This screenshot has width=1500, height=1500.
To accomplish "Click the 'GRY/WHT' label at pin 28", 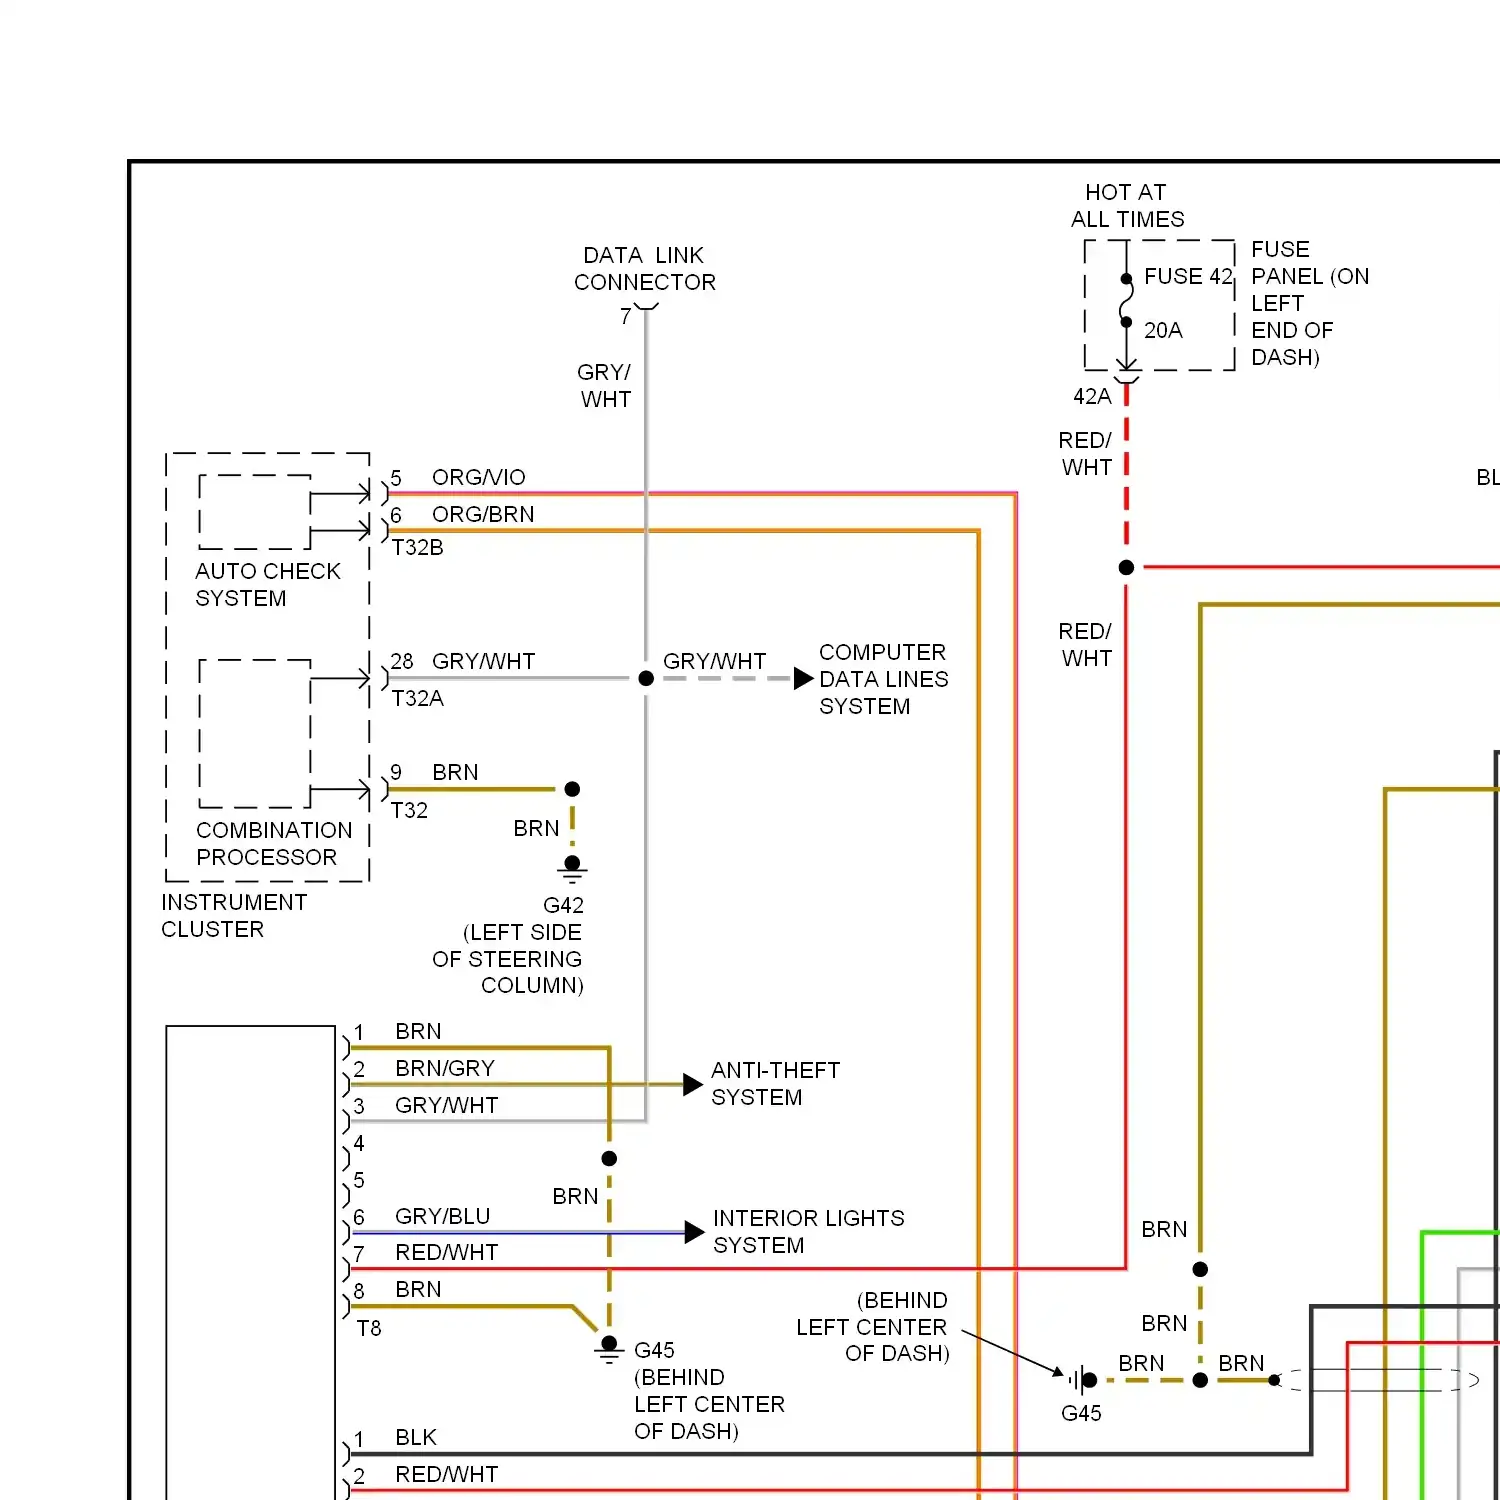I will [483, 662].
